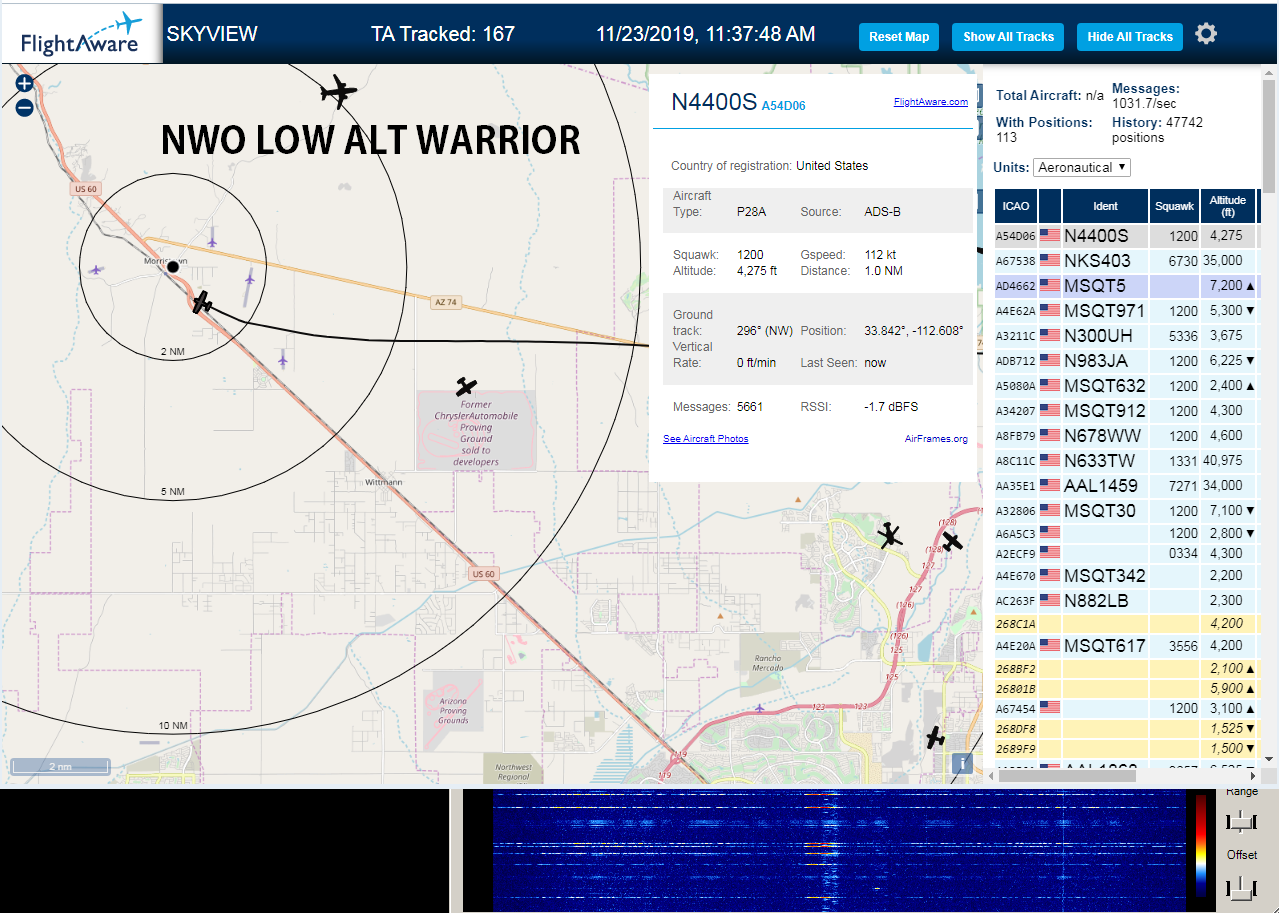Open the FlightAware.com link in aircraft panel
The width and height of the screenshot is (1279, 913).
pos(930,102)
